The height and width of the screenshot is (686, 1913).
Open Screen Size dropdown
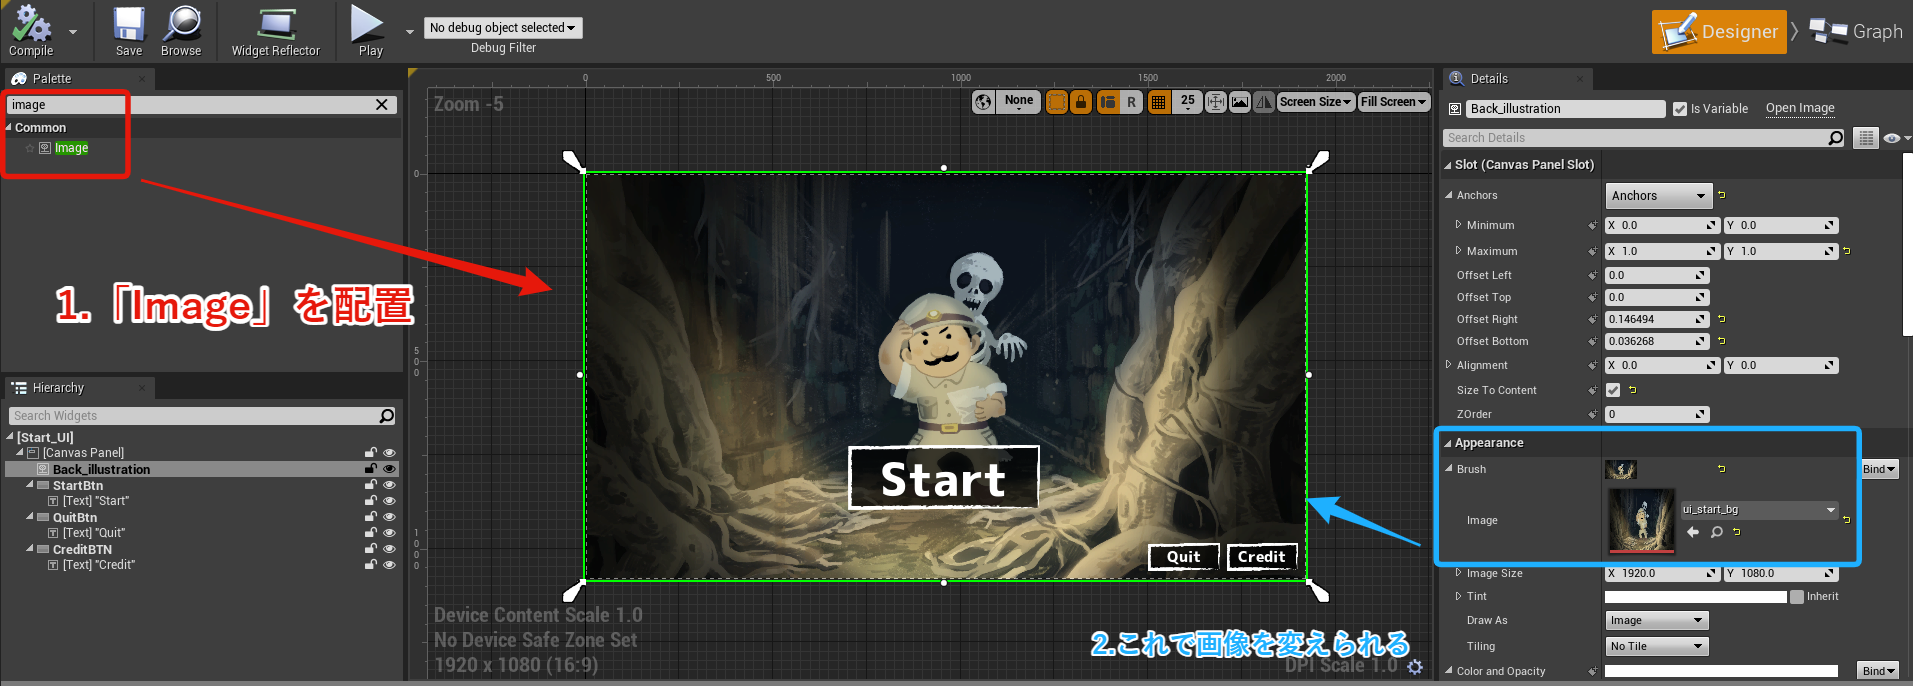(1315, 102)
